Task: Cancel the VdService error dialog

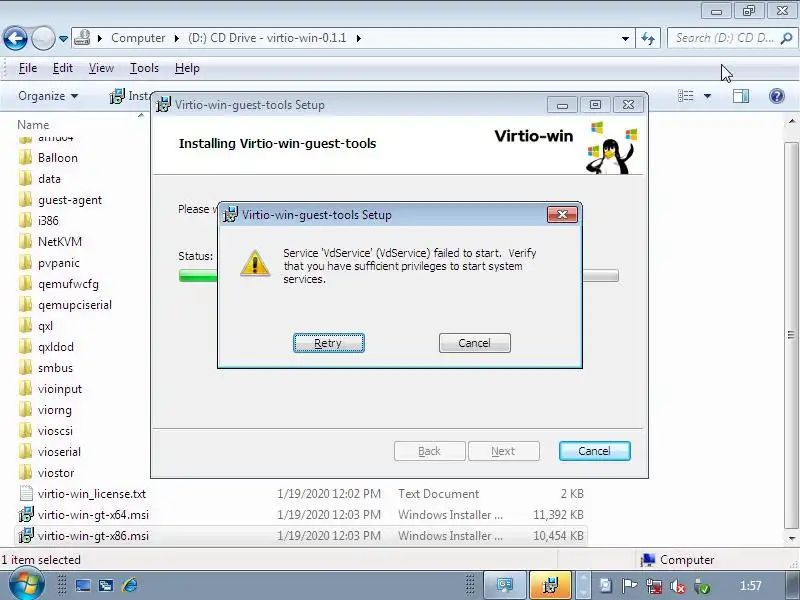Action: (x=474, y=343)
